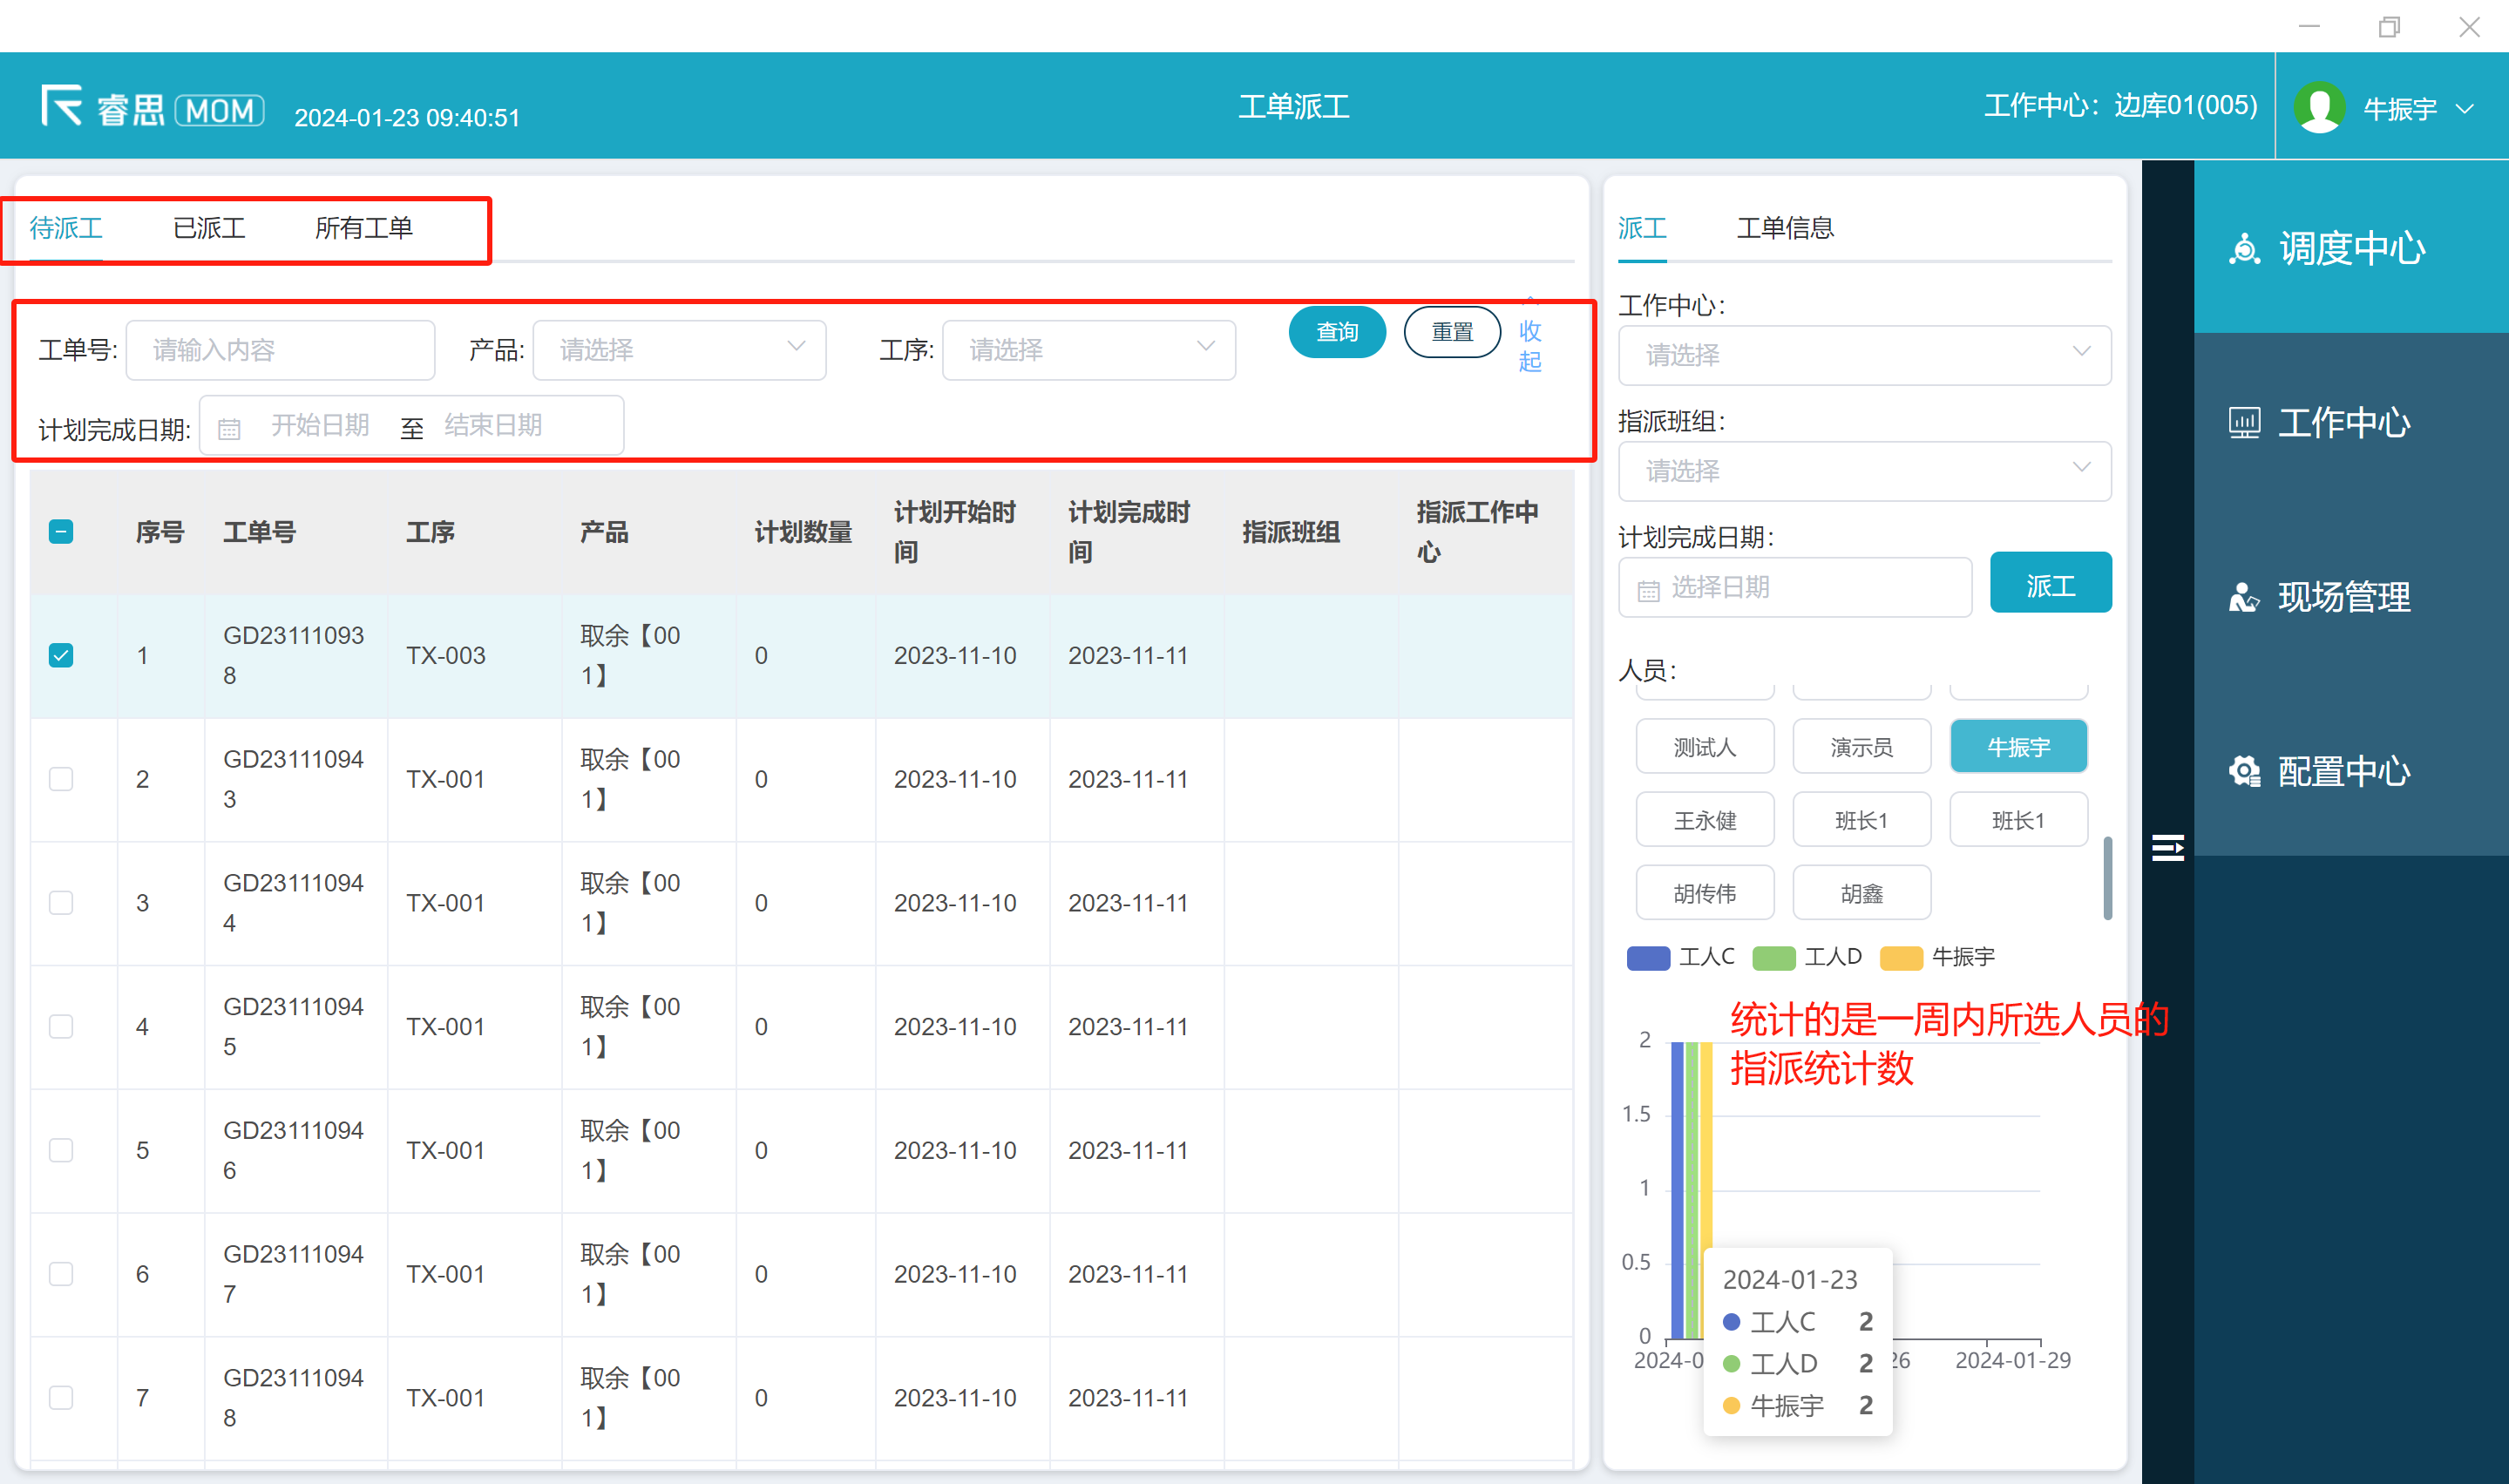Switch to the 已派工 tab
Image resolution: width=2509 pixels, height=1484 pixels.
pos(209,228)
